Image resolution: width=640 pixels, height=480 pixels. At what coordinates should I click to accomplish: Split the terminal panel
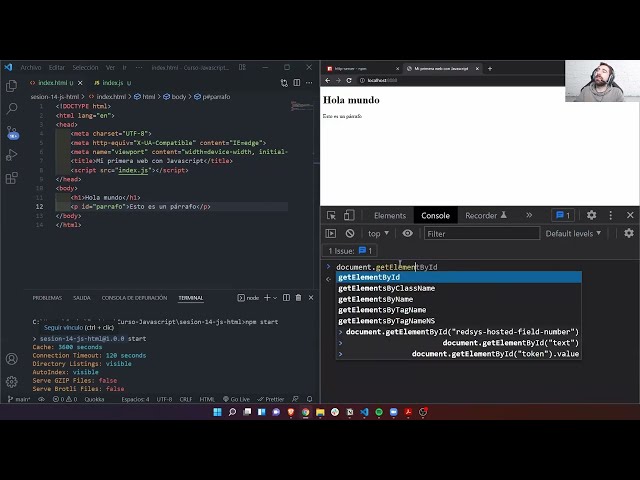[x=287, y=298]
